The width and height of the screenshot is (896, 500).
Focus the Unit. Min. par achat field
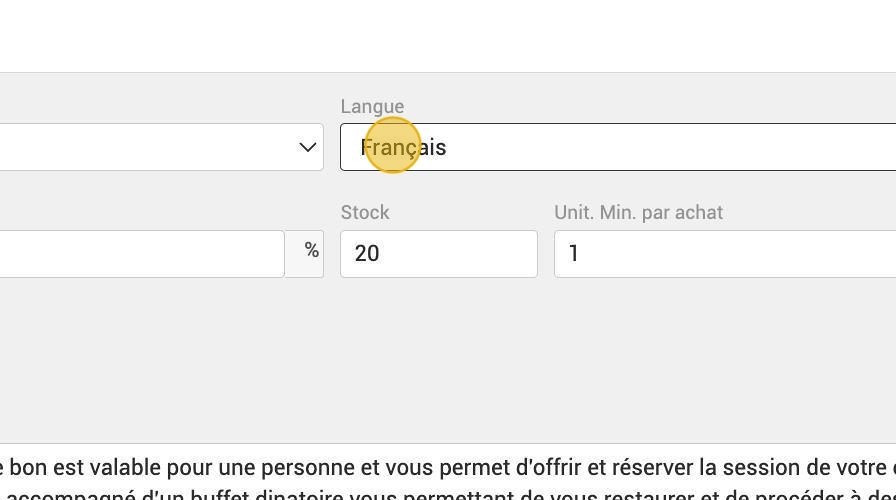tap(725, 254)
